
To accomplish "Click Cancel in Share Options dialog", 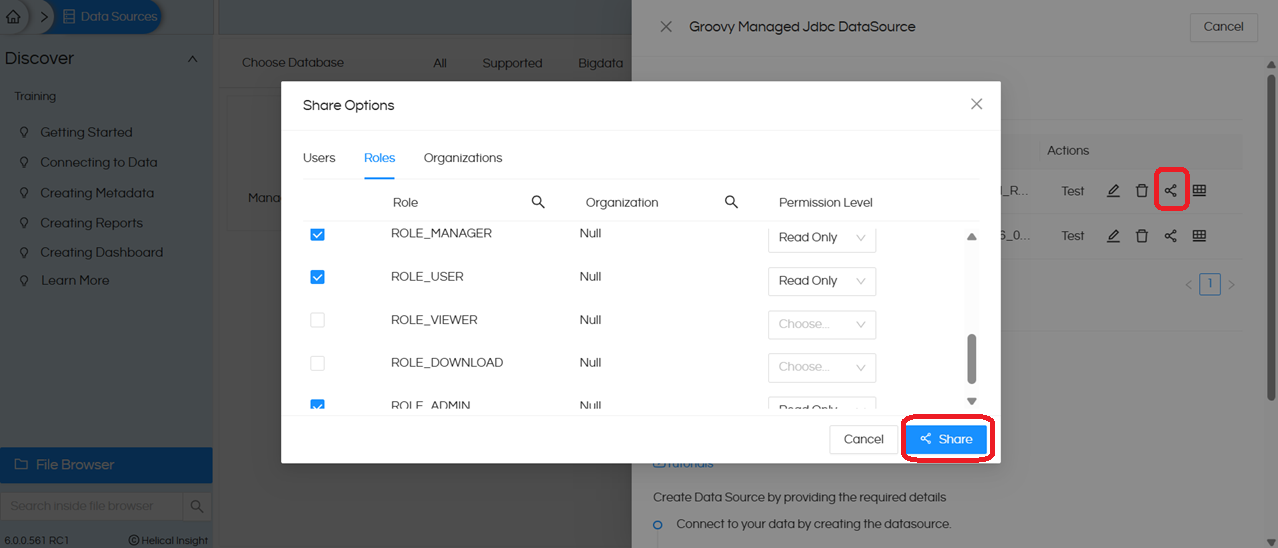I will pos(863,439).
